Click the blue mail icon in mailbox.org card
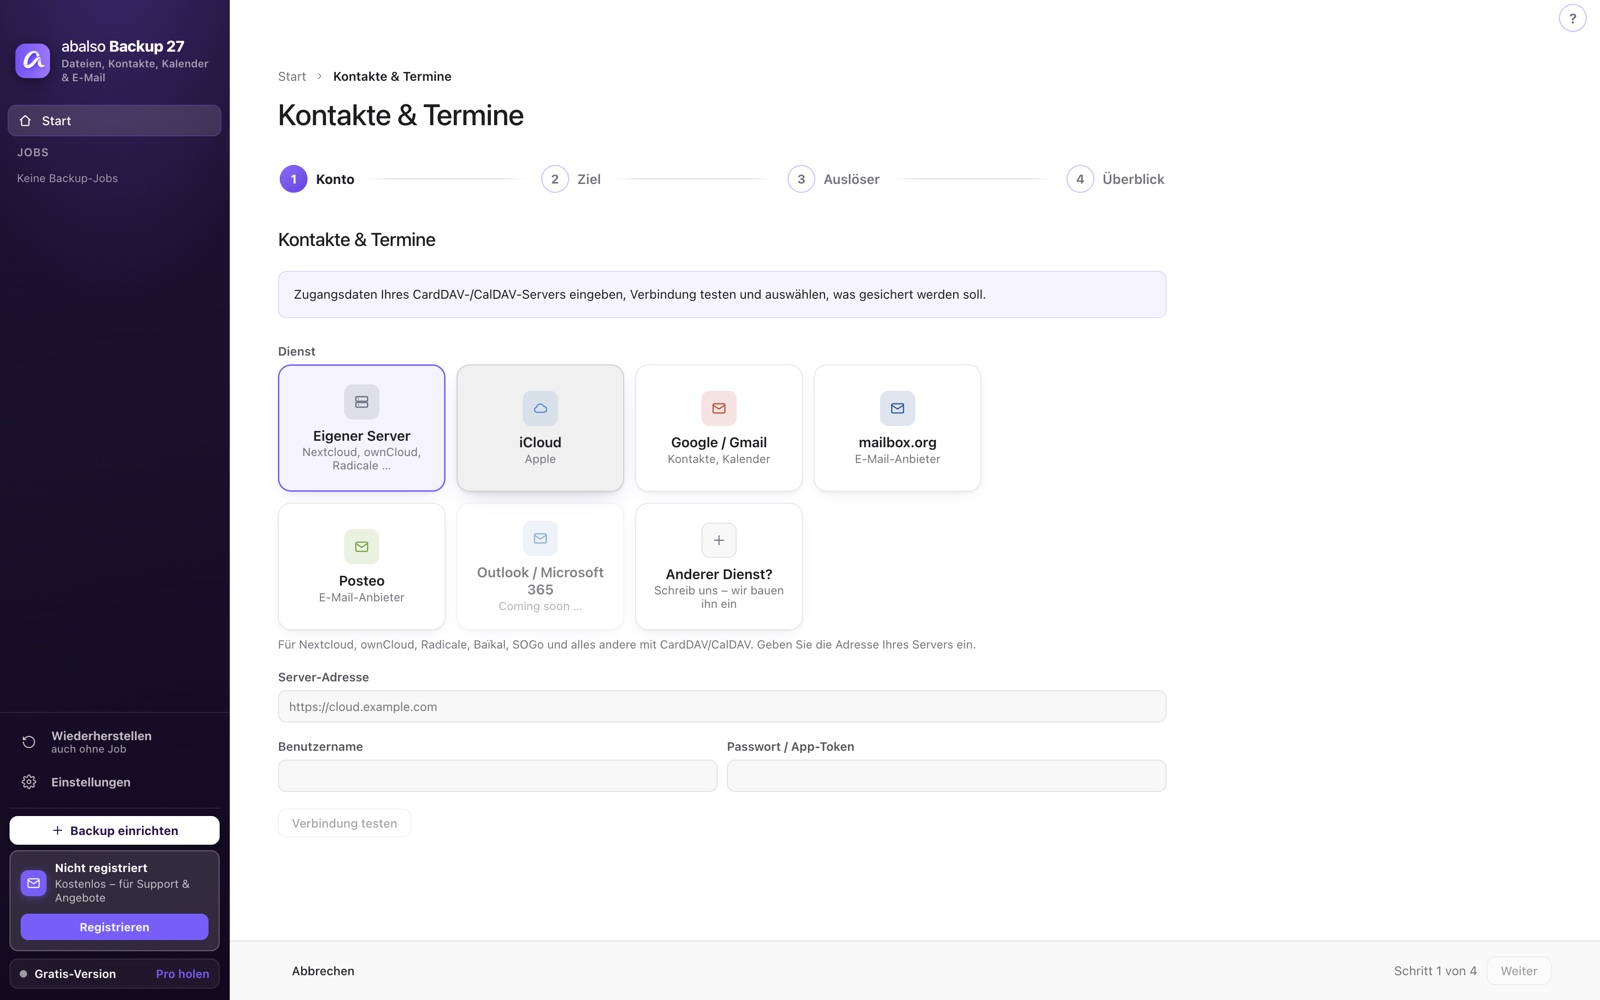This screenshot has height=1000, width=1600. click(897, 408)
